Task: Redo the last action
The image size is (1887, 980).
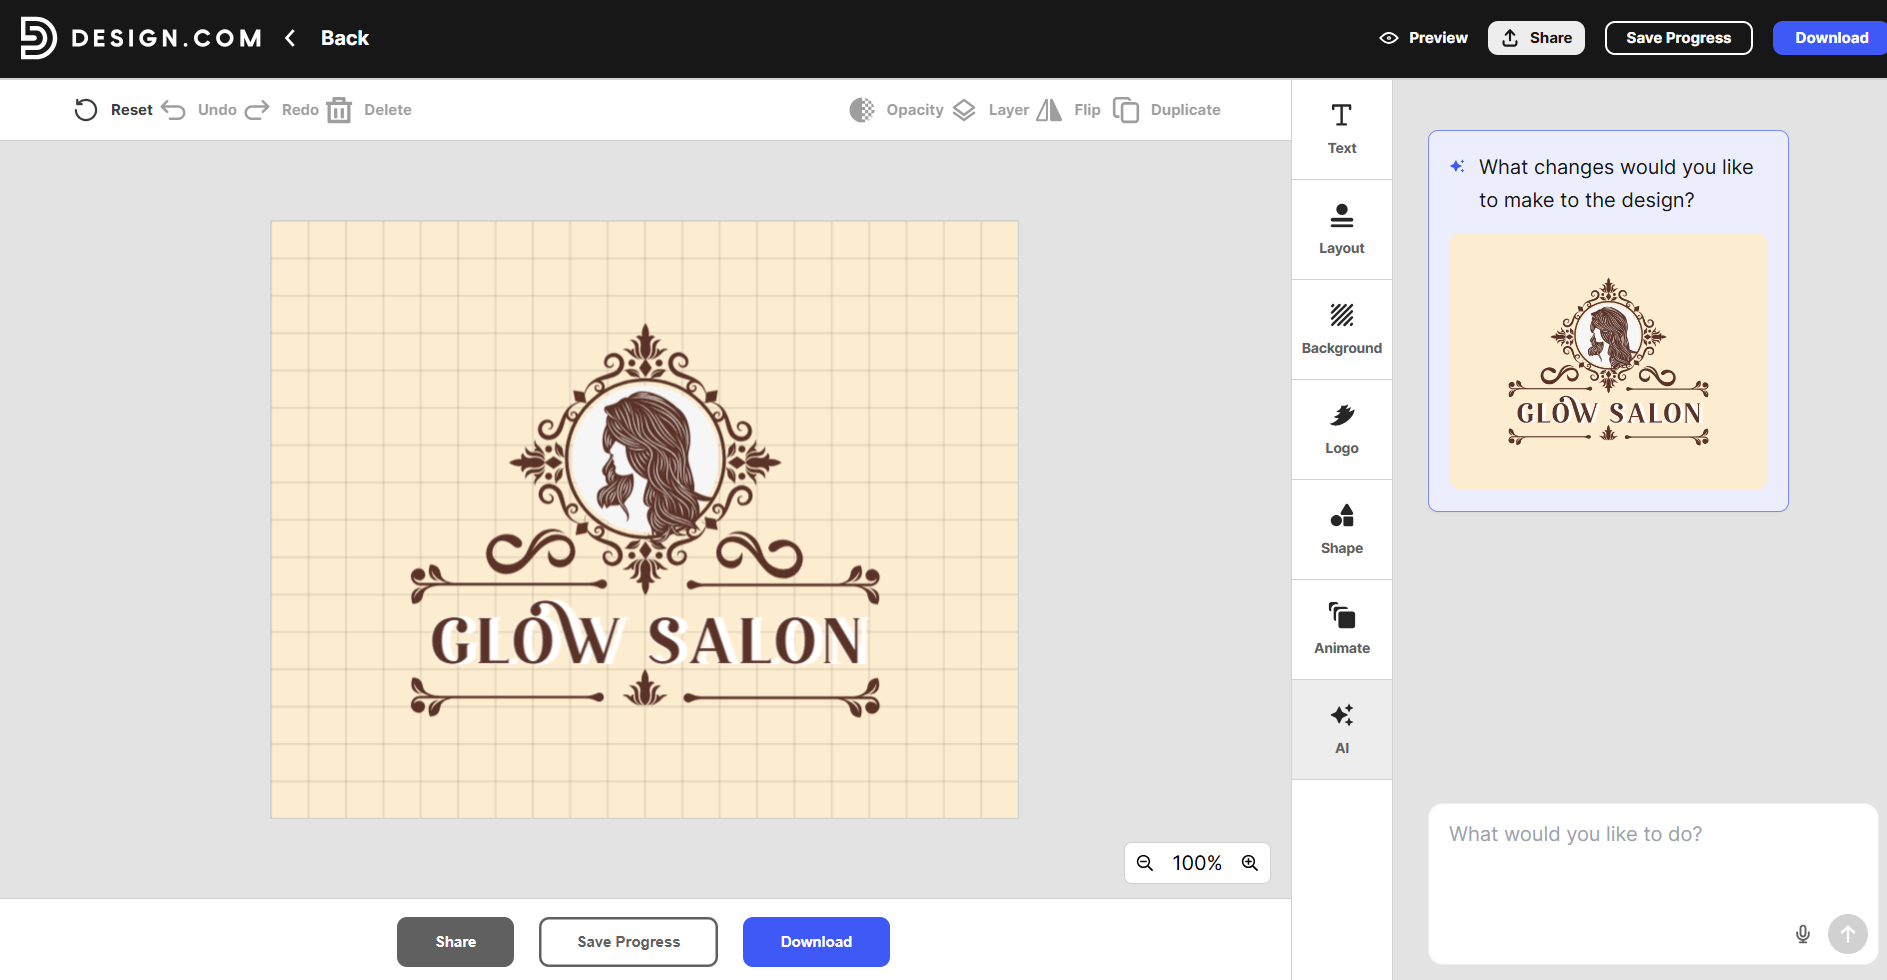Action: click(x=282, y=110)
